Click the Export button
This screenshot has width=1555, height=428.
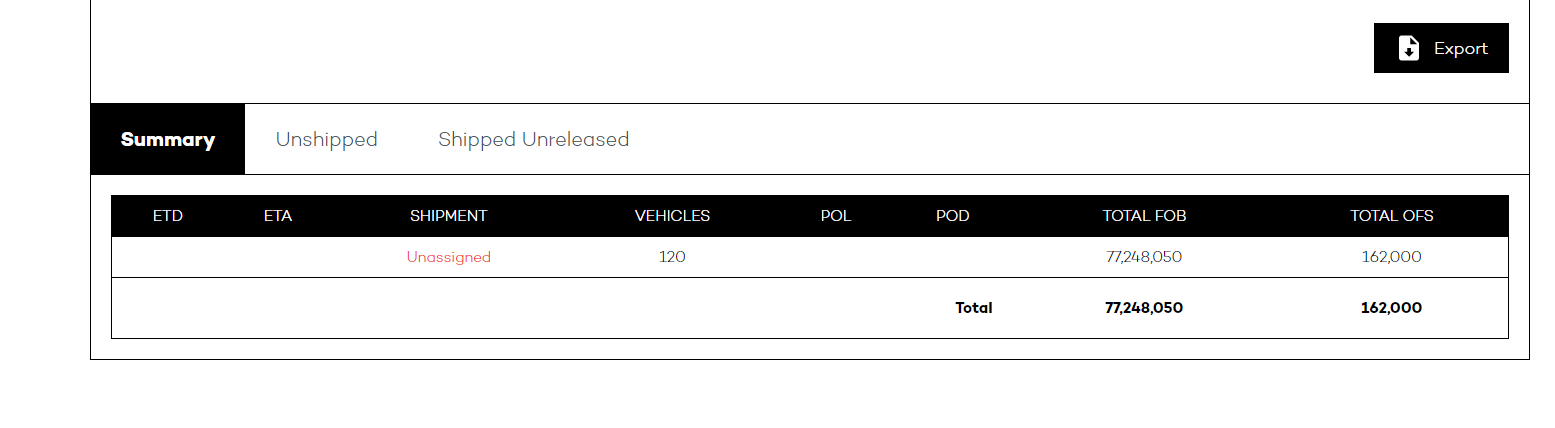1441,48
